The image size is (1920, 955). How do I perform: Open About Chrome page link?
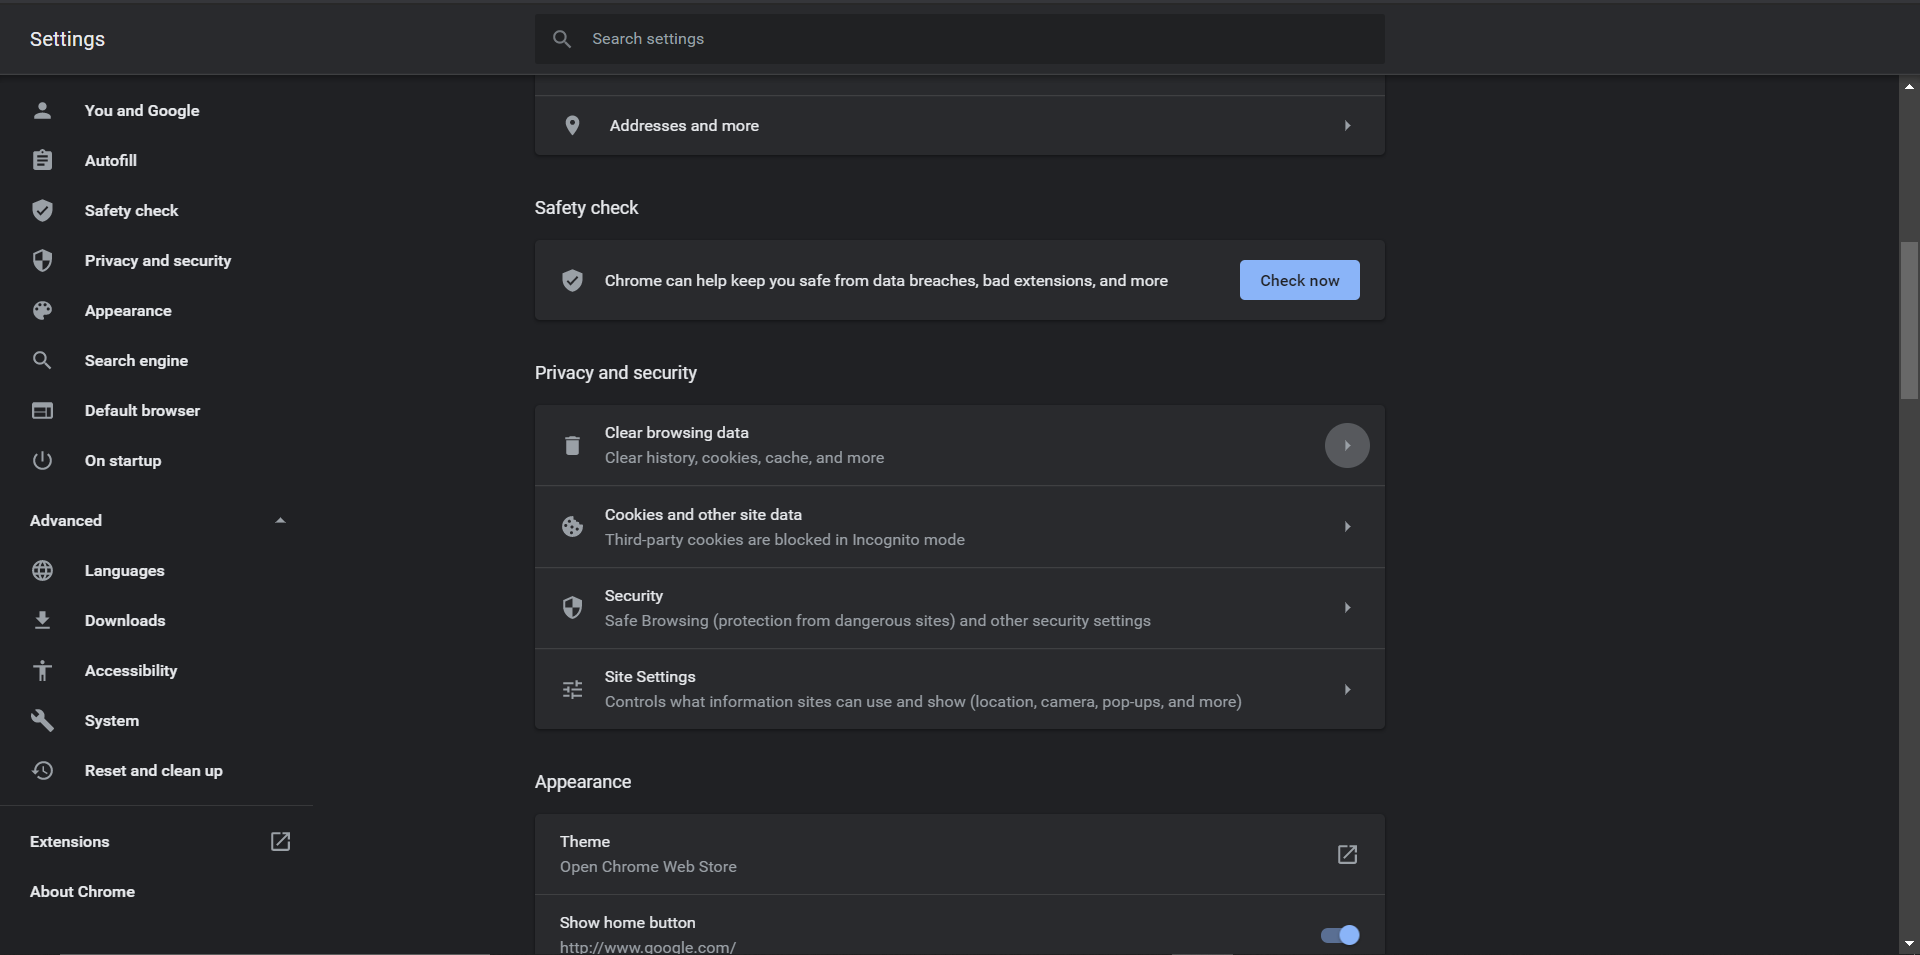(x=82, y=891)
